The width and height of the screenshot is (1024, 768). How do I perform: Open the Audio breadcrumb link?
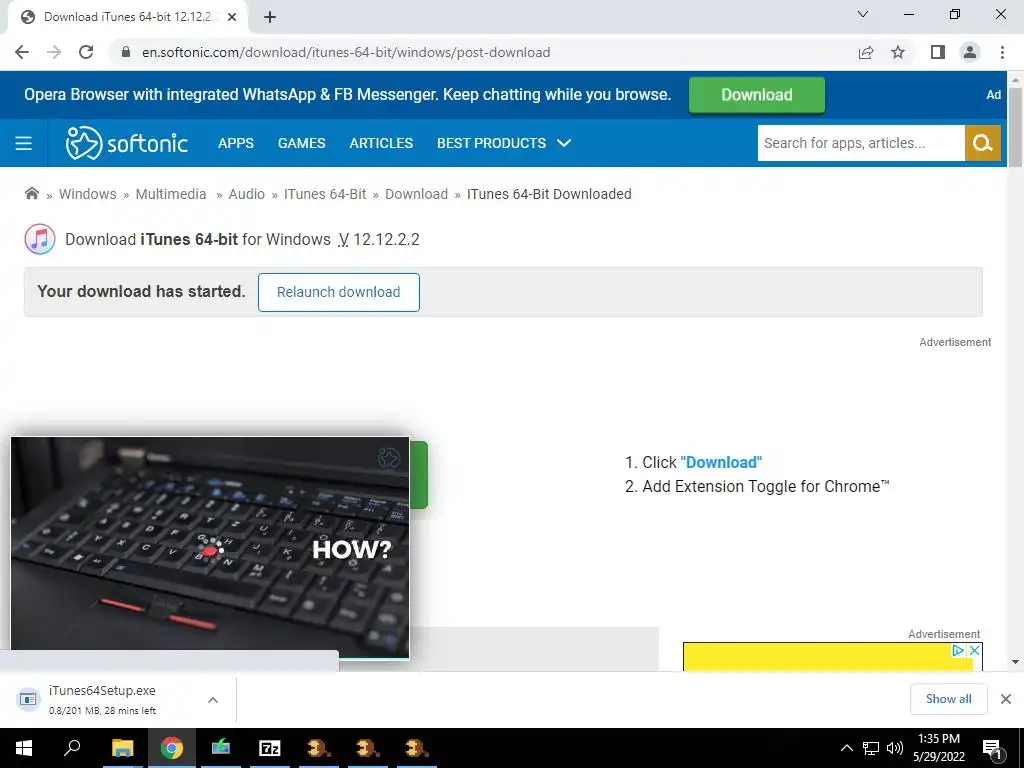click(246, 194)
